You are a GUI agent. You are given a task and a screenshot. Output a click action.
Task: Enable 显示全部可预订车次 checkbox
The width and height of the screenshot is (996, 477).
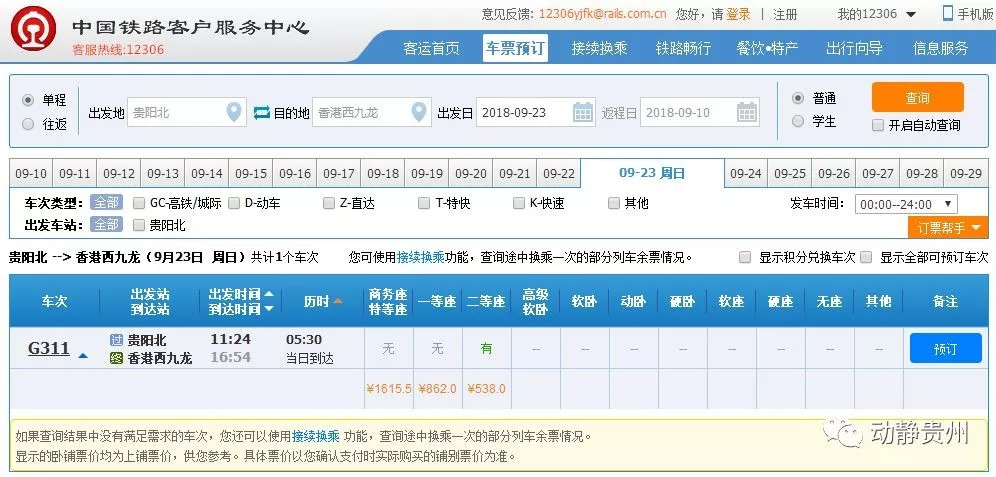coord(866,257)
